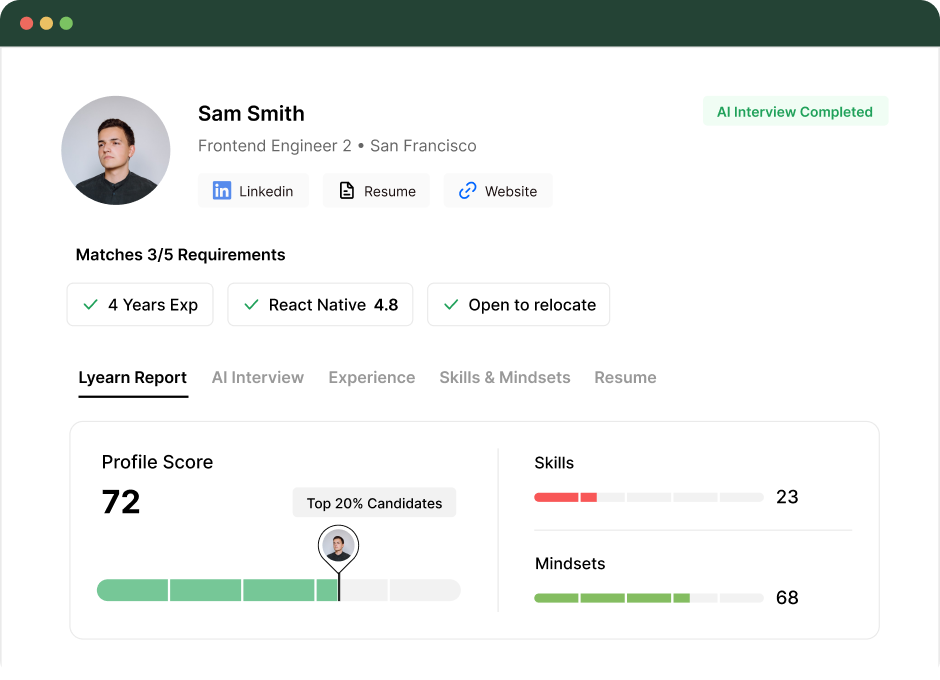940x680 pixels.
Task: Click the React Native 4.8 requirement chip
Action: coord(320,305)
